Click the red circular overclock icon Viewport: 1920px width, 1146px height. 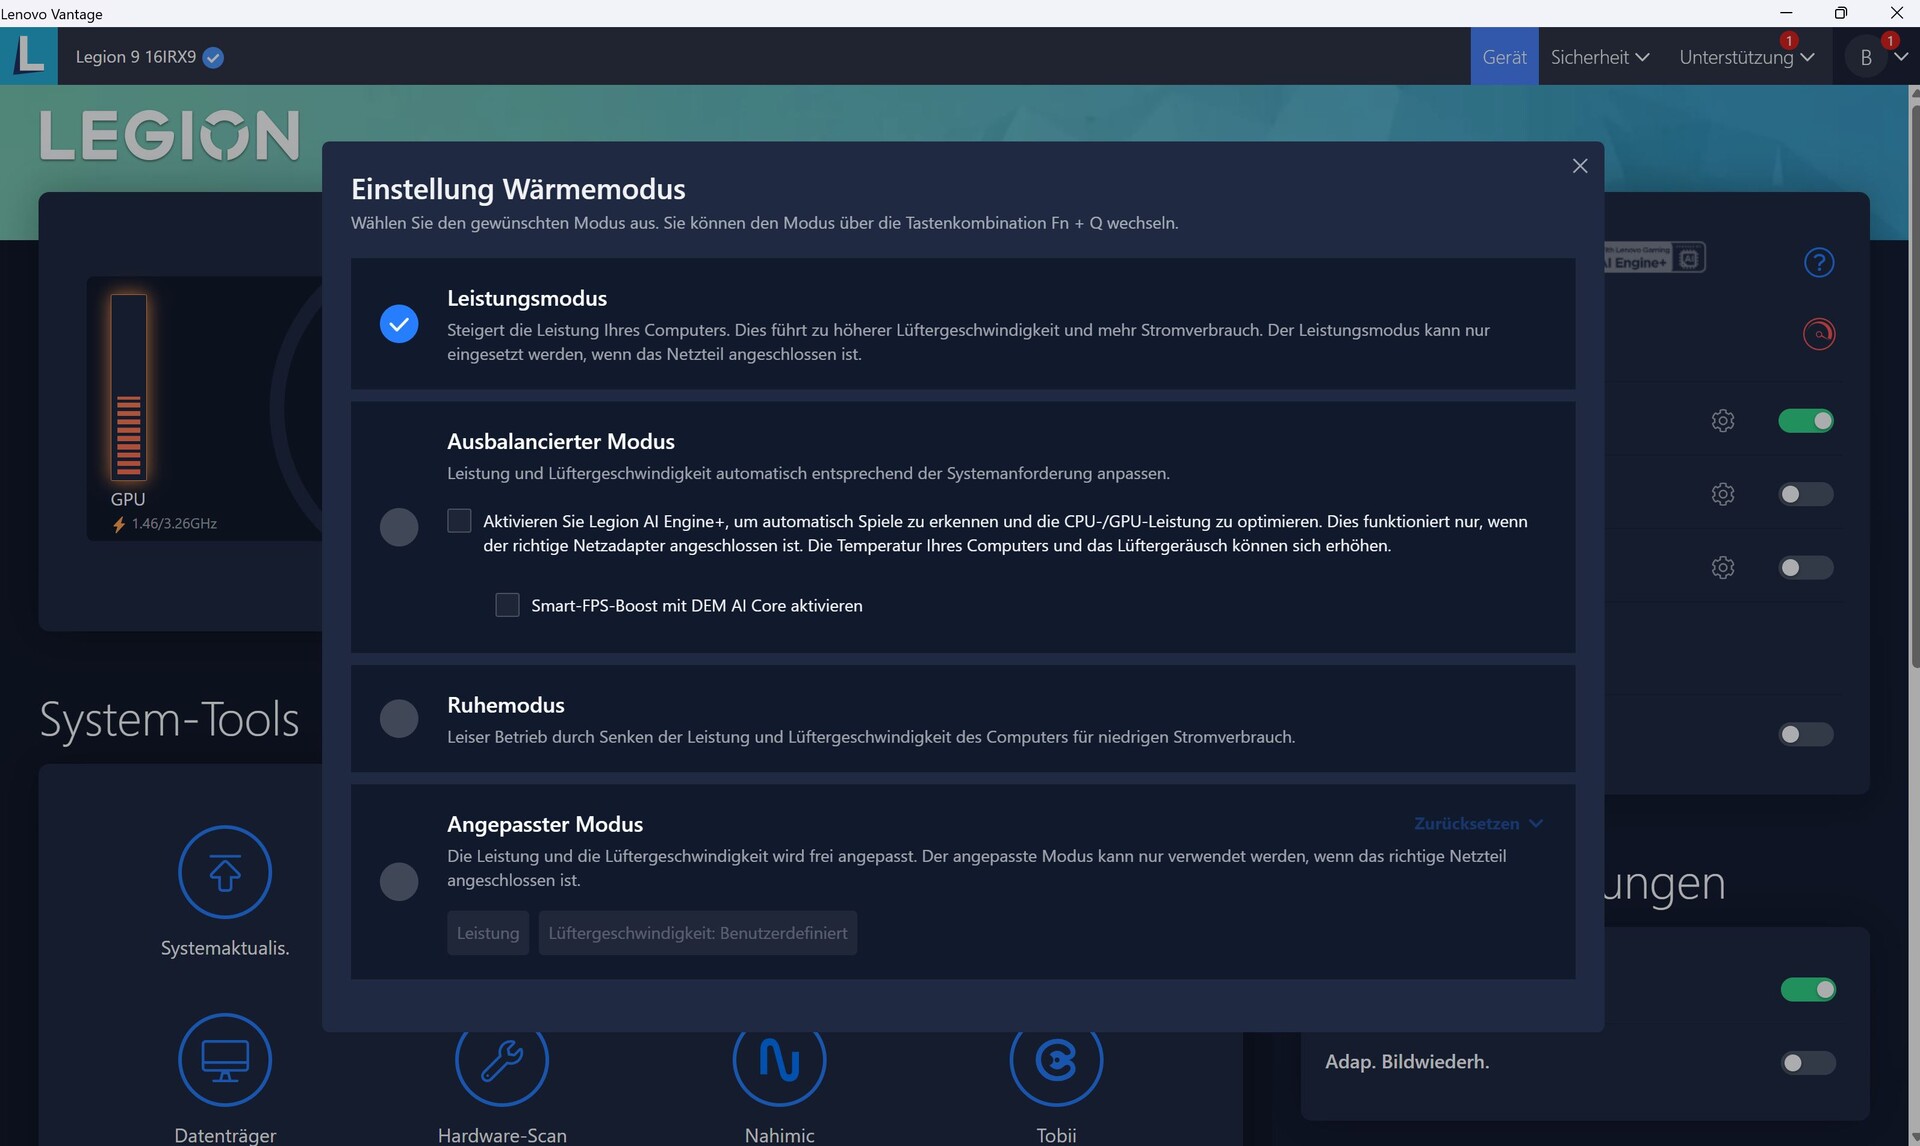(1818, 334)
